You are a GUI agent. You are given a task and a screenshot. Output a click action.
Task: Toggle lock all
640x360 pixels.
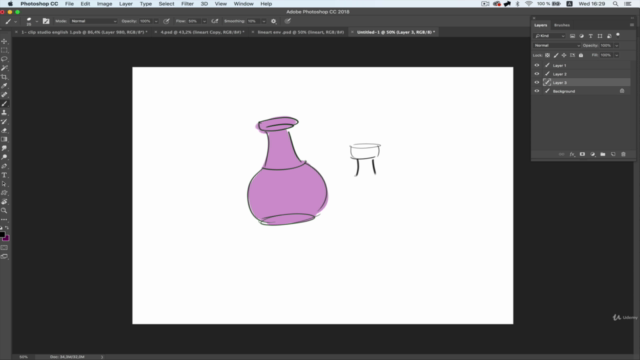[581, 55]
